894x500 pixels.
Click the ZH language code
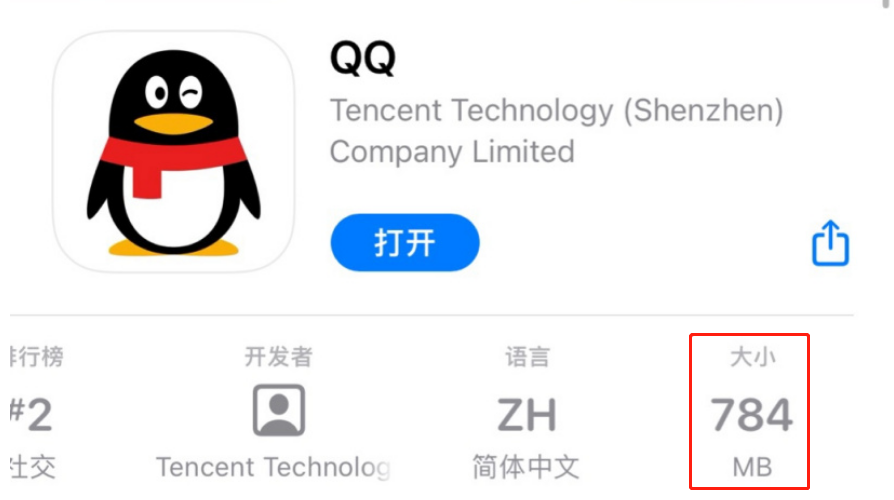tap(527, 415)
